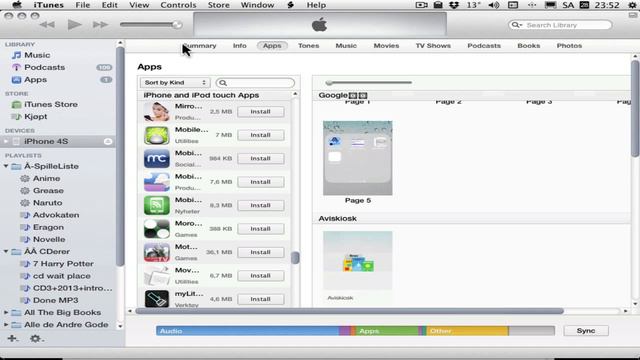The image size is (640, 360).
Task: Focus the Search Library field
Action: [x=560, y=25]
